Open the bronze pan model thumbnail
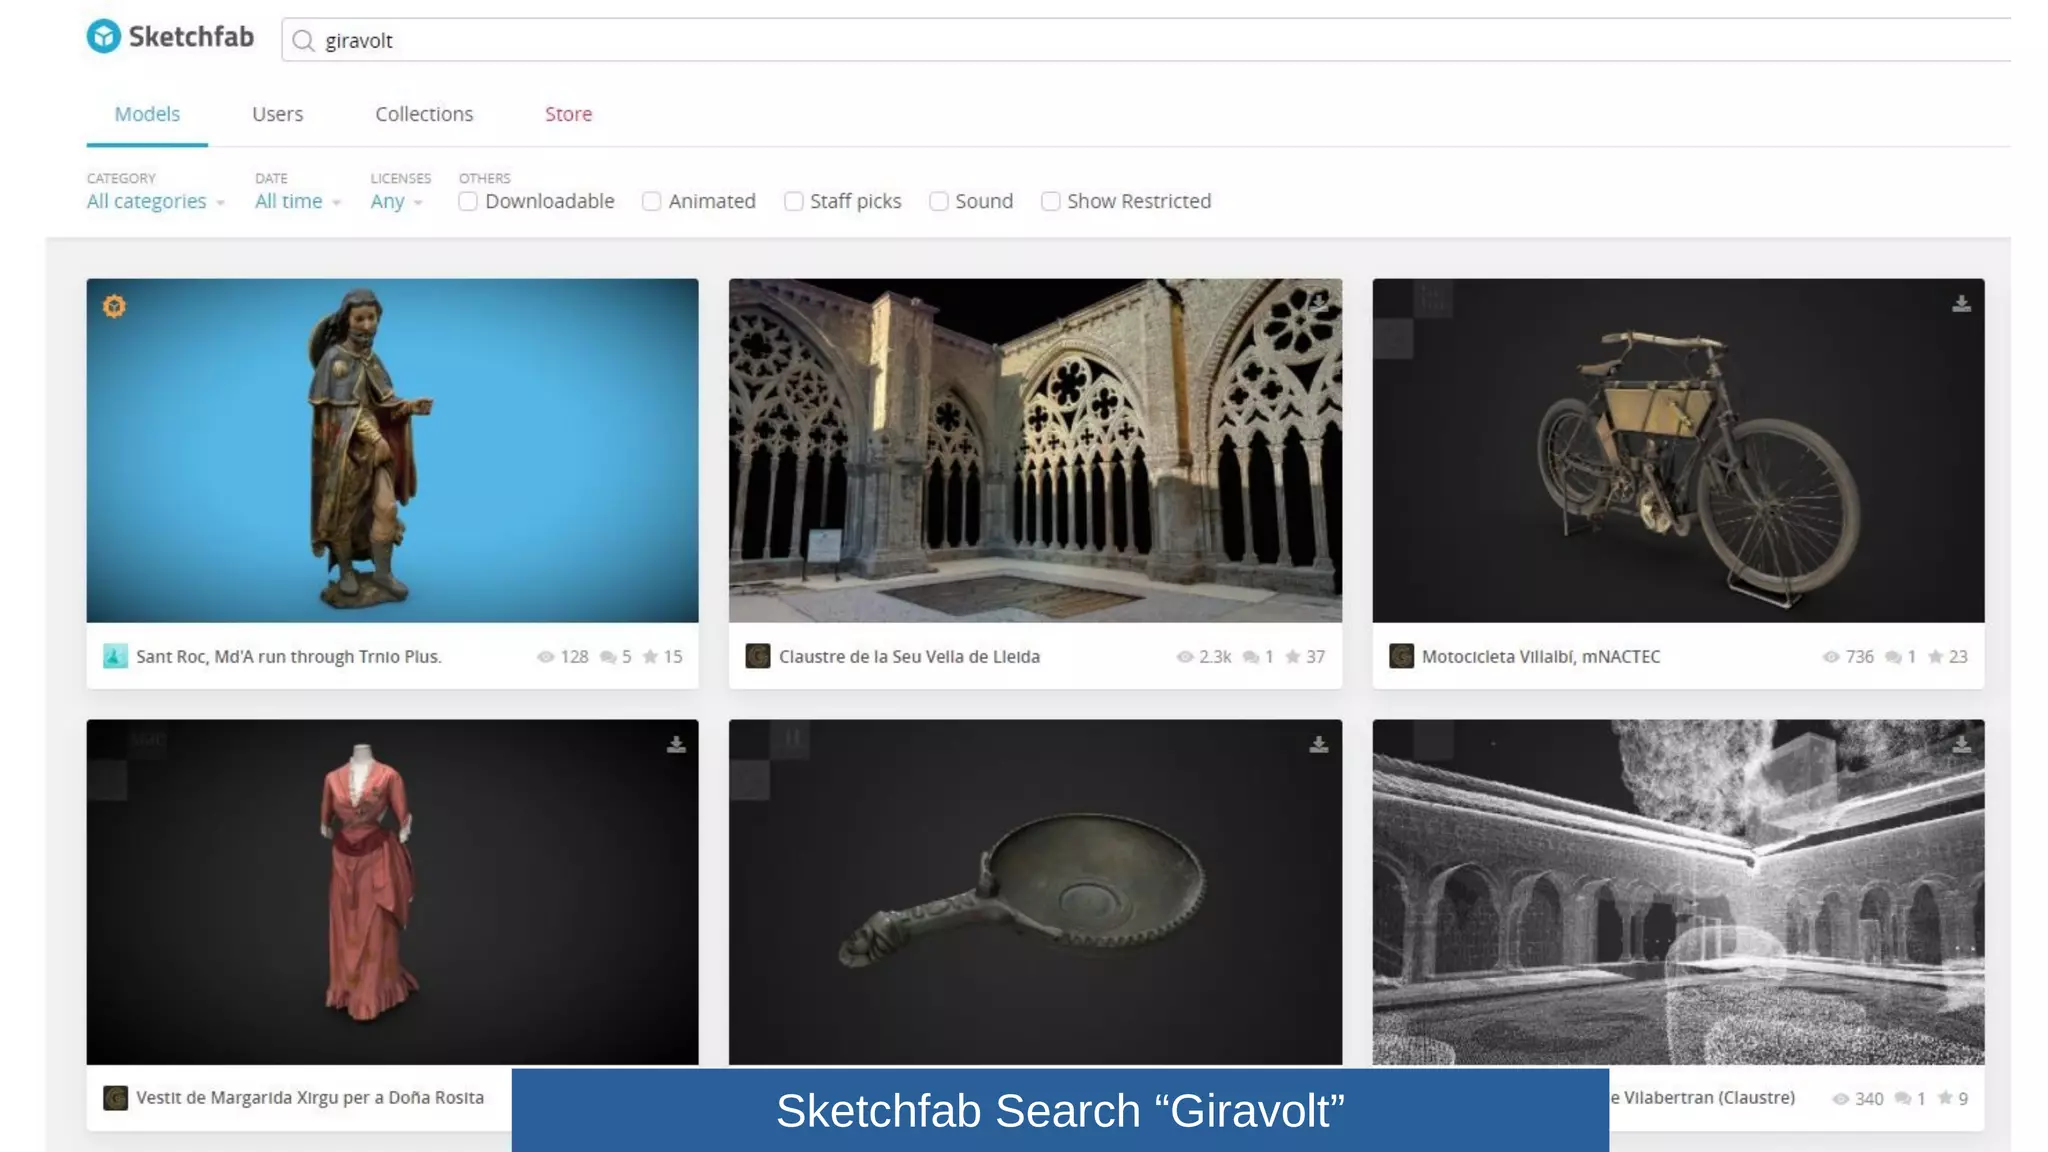Screen dimensions: 2048x1152 (1035, 892)
